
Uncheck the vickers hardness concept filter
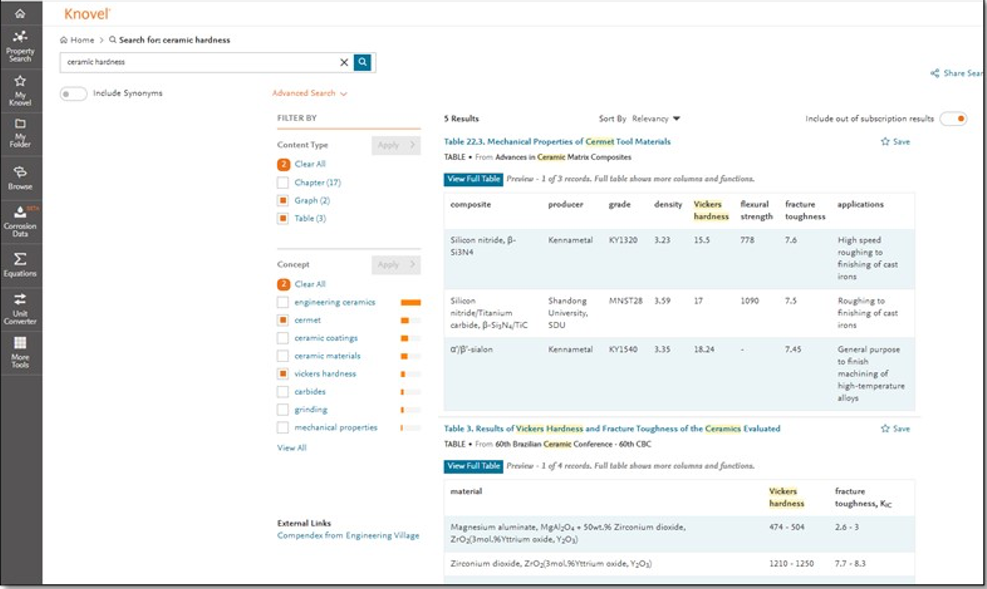284,374
